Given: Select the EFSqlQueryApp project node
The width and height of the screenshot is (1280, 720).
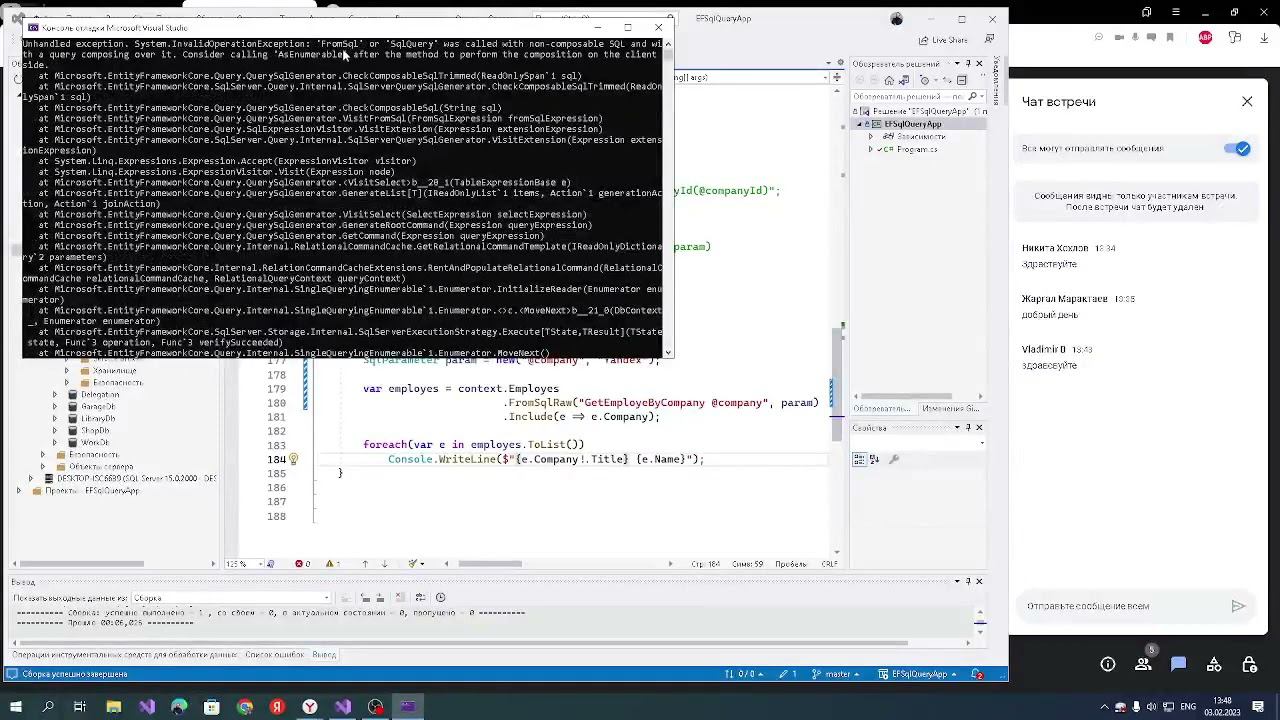Looking at the screenshot, I should pyautogui.click(x=913, y=124).
